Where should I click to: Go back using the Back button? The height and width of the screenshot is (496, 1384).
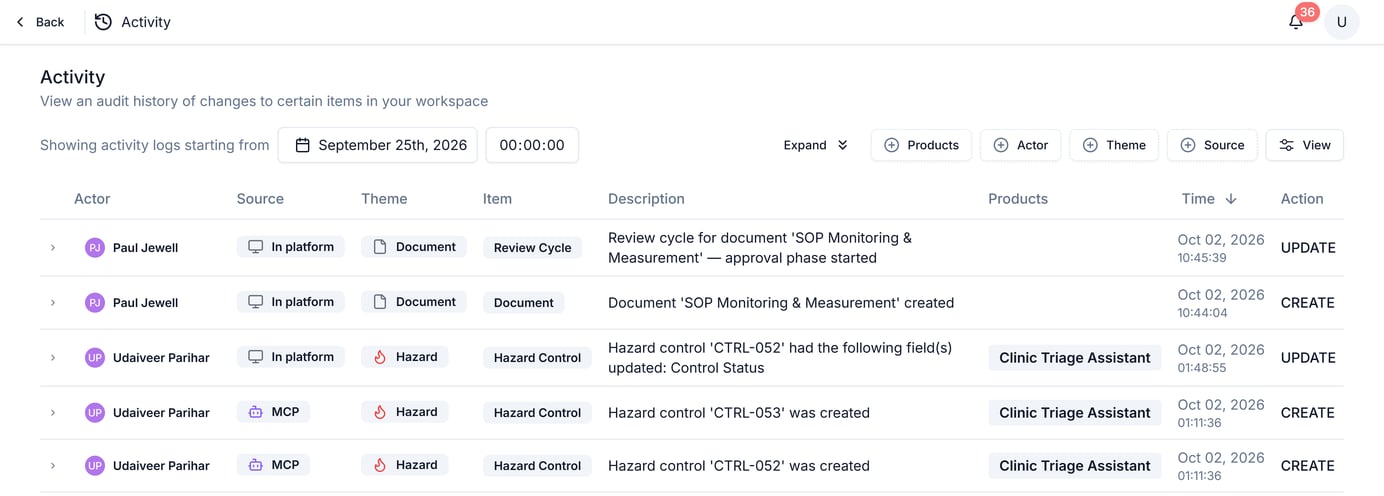pos(40,22)
